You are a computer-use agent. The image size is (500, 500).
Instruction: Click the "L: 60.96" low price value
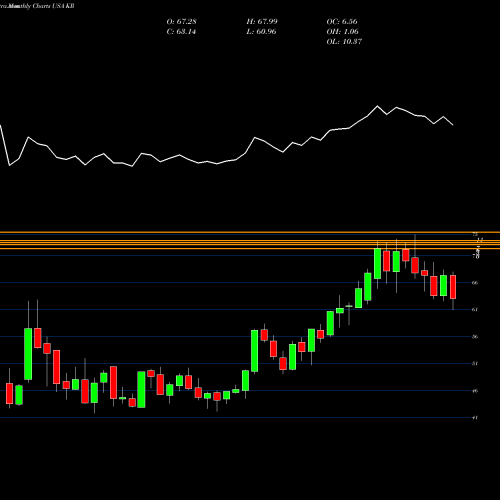(x=261, y=32)
